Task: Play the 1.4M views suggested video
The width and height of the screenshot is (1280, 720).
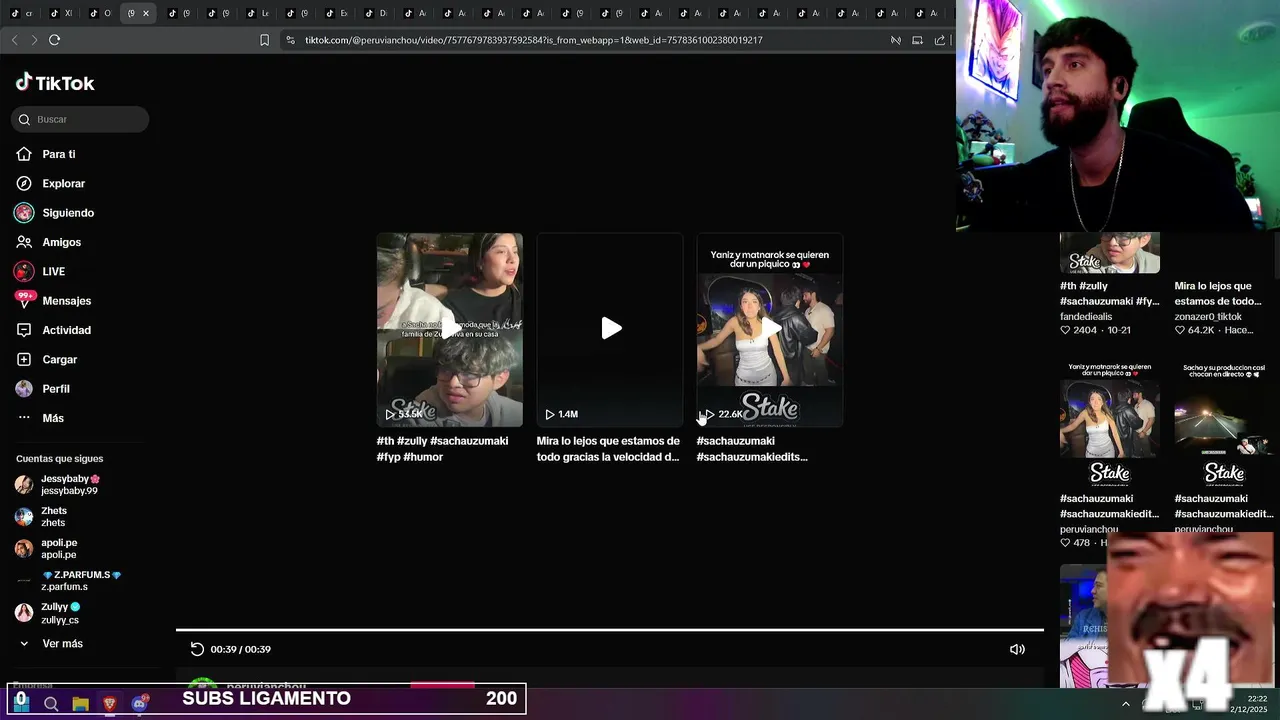Action: [610, 330]
